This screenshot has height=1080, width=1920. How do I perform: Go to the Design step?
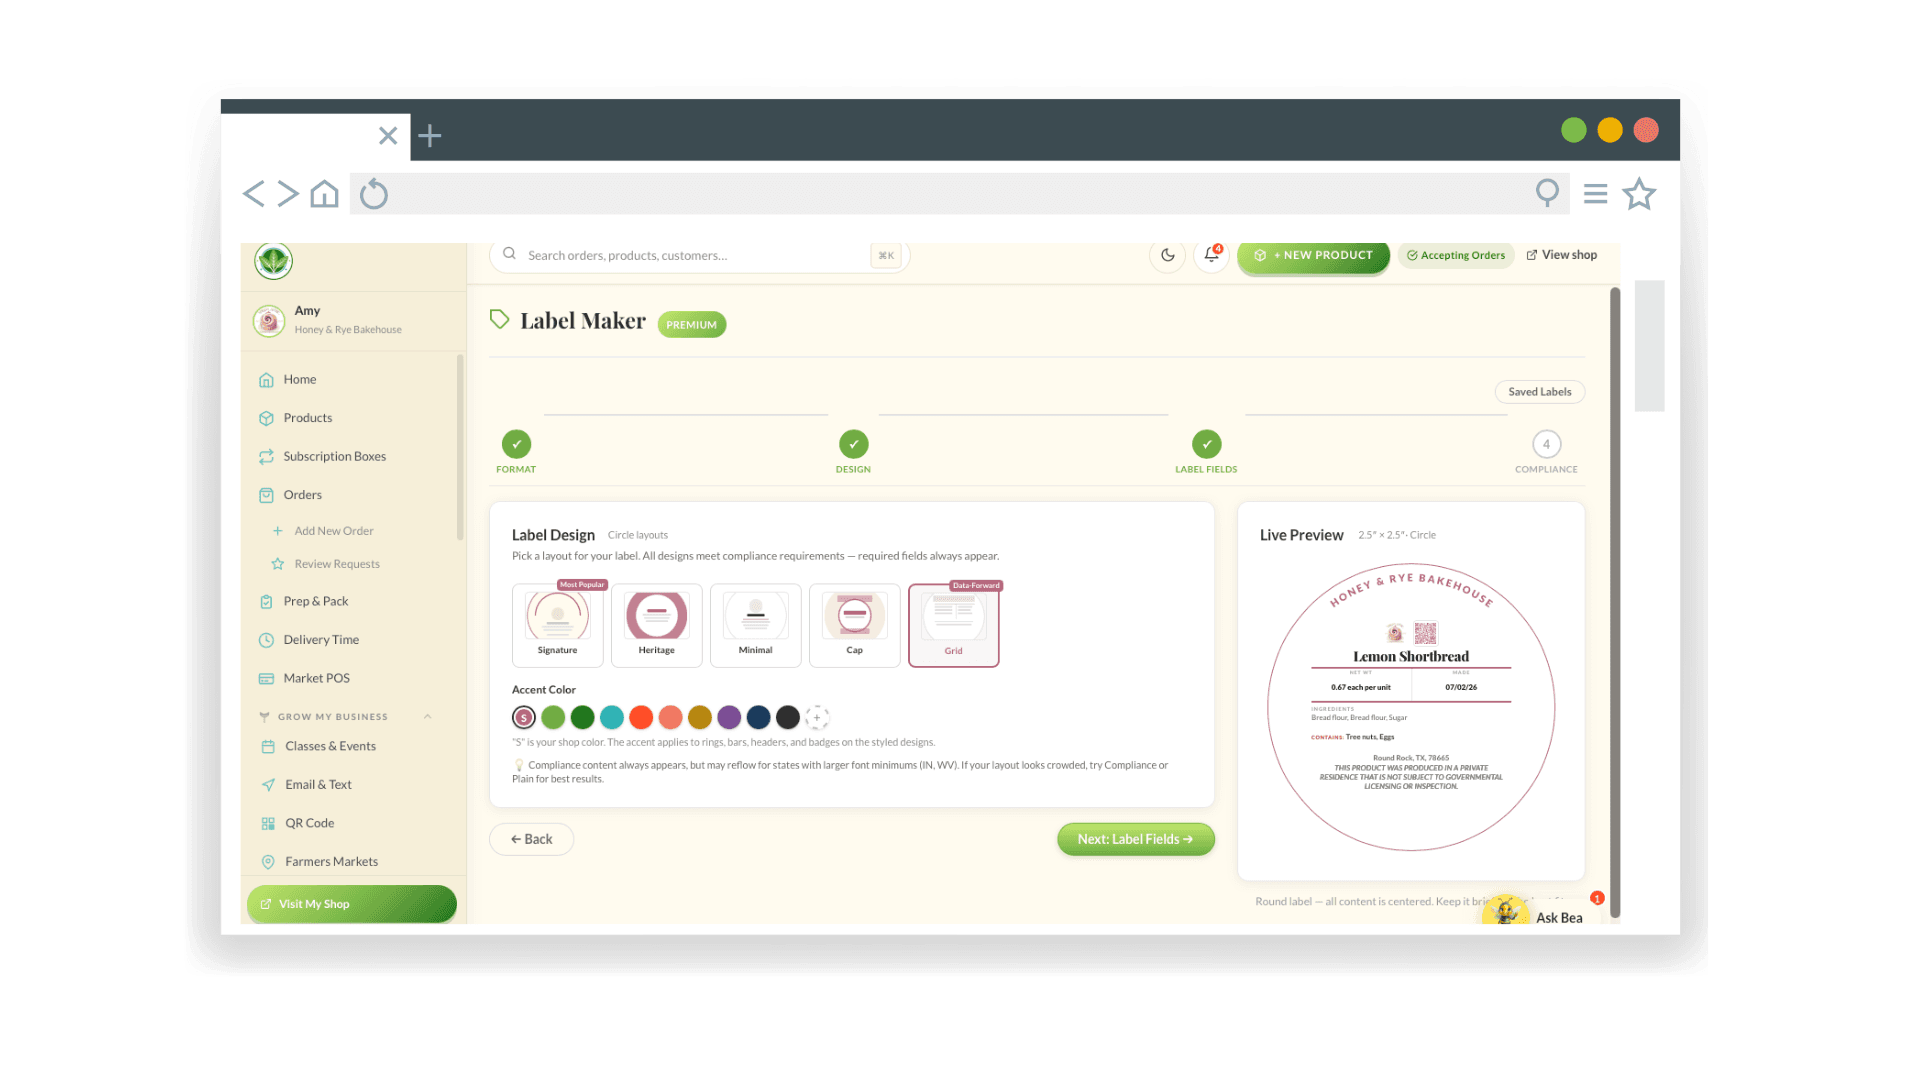(853, 451)
